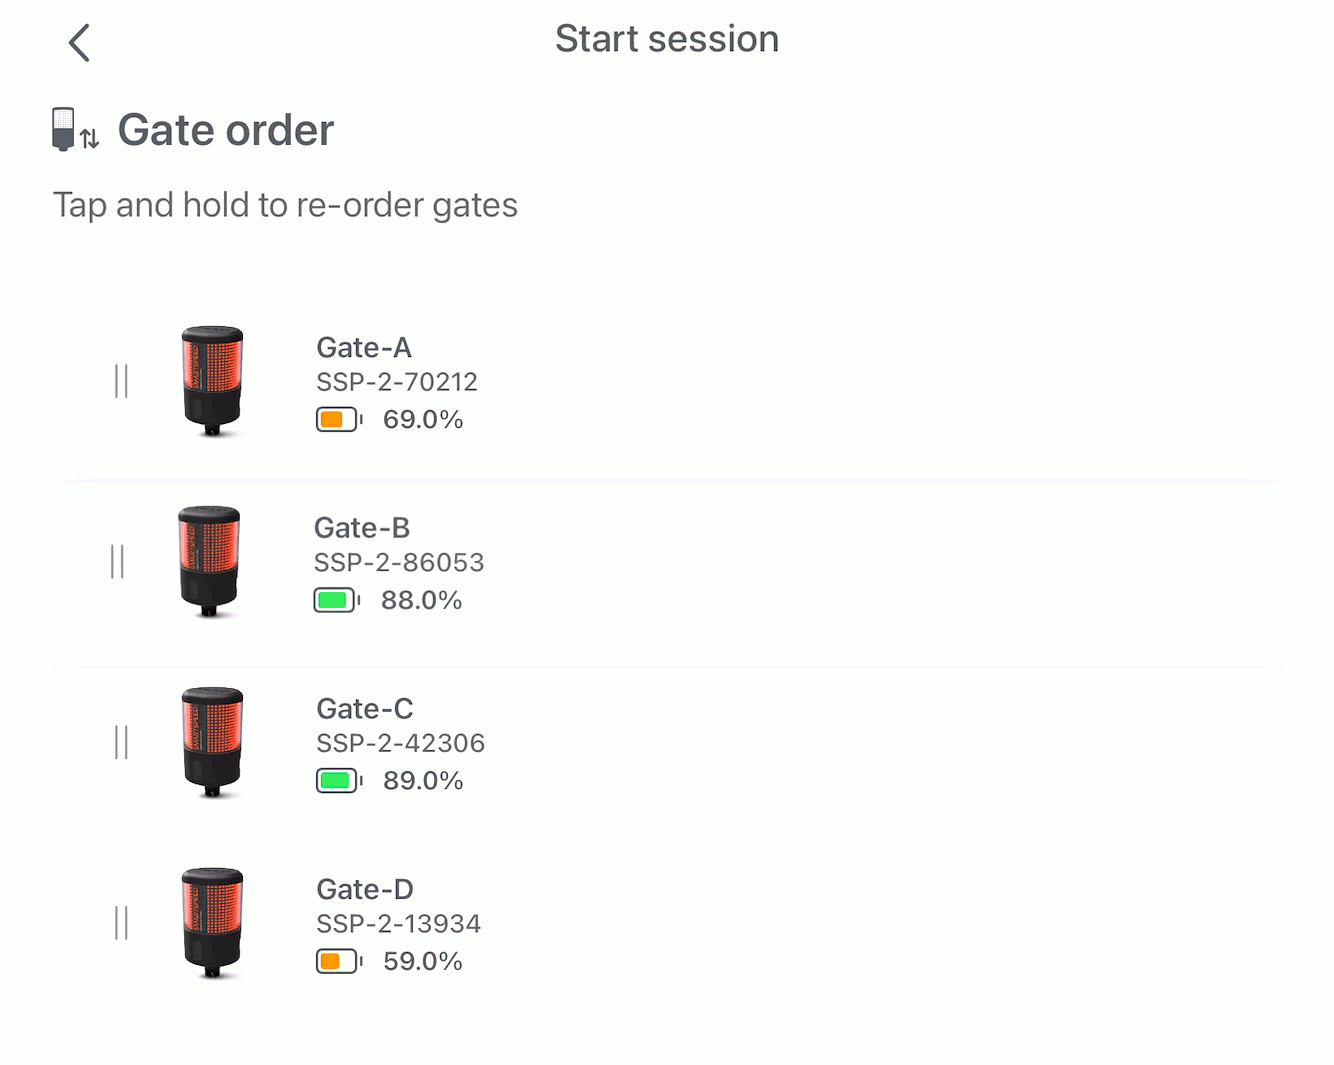Click the Gate order heading text

click(x=226, y=130)
